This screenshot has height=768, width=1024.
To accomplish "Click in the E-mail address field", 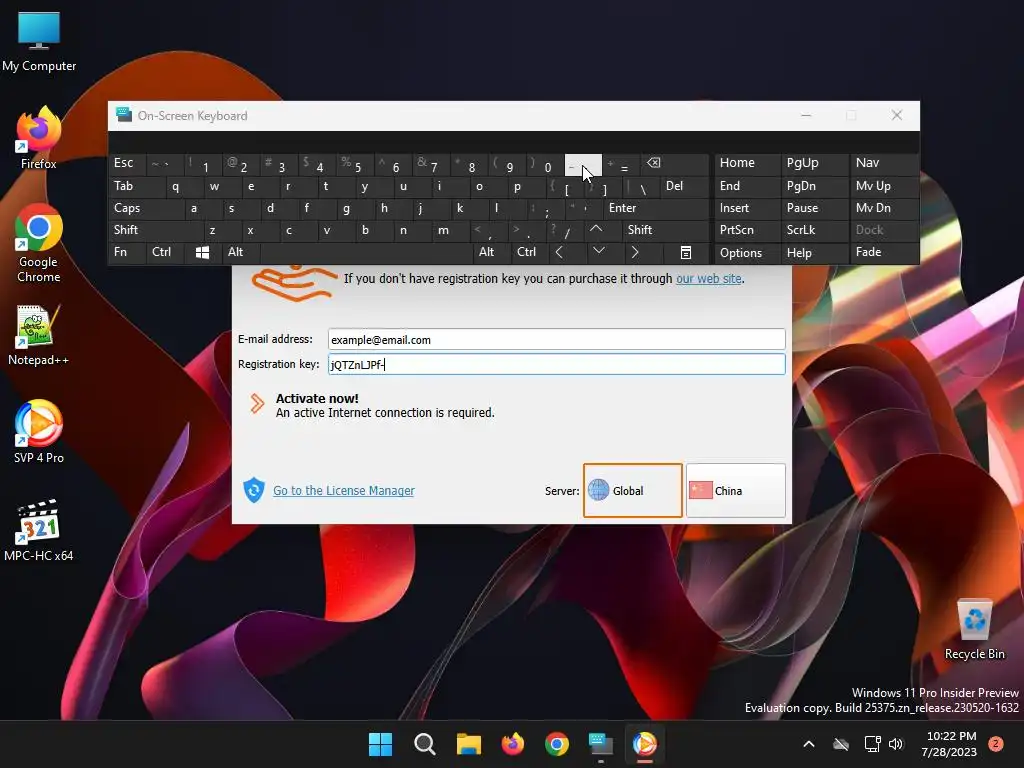I will point(556,340).
